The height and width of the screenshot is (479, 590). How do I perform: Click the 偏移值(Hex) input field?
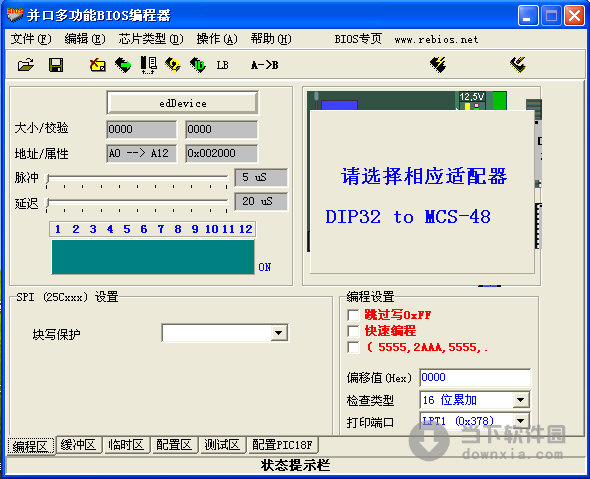point(475,377)
